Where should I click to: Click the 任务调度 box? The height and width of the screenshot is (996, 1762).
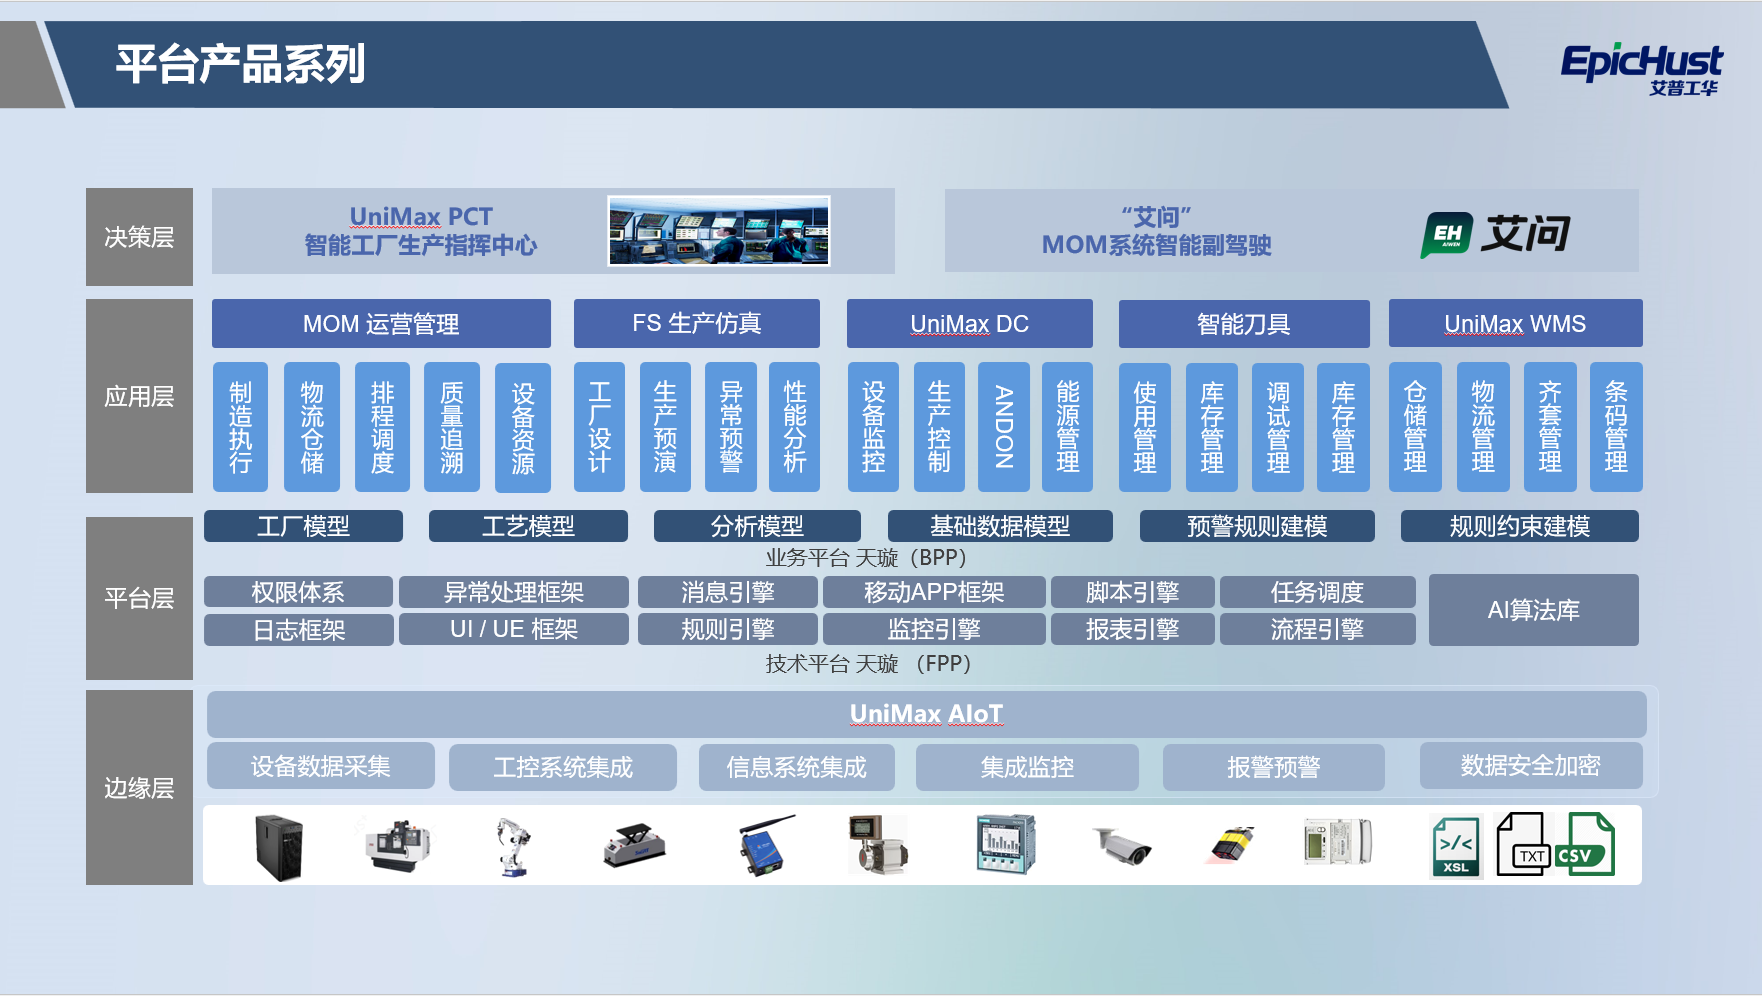click(x=1318, y=592)
